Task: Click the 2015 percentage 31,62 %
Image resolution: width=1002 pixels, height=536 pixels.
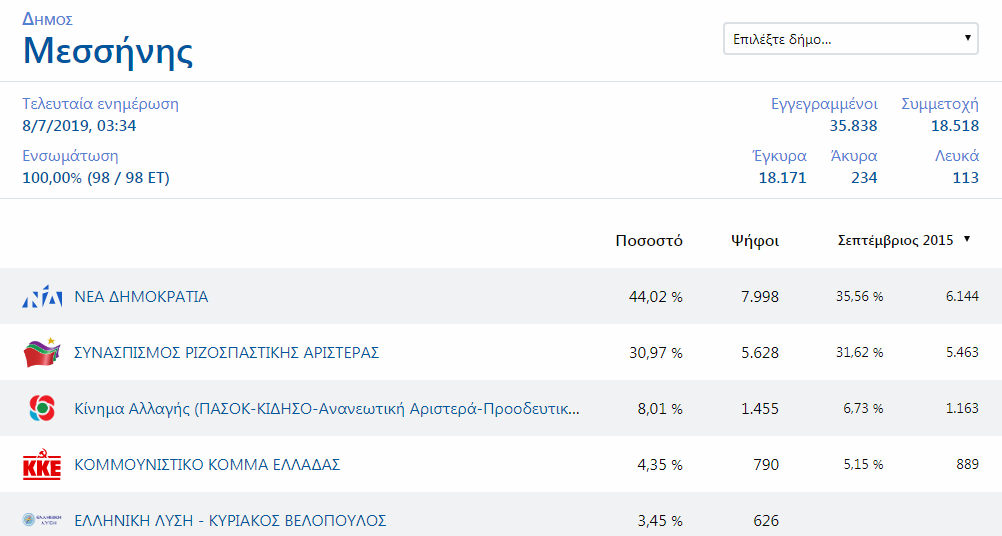Action: [859, 353]
